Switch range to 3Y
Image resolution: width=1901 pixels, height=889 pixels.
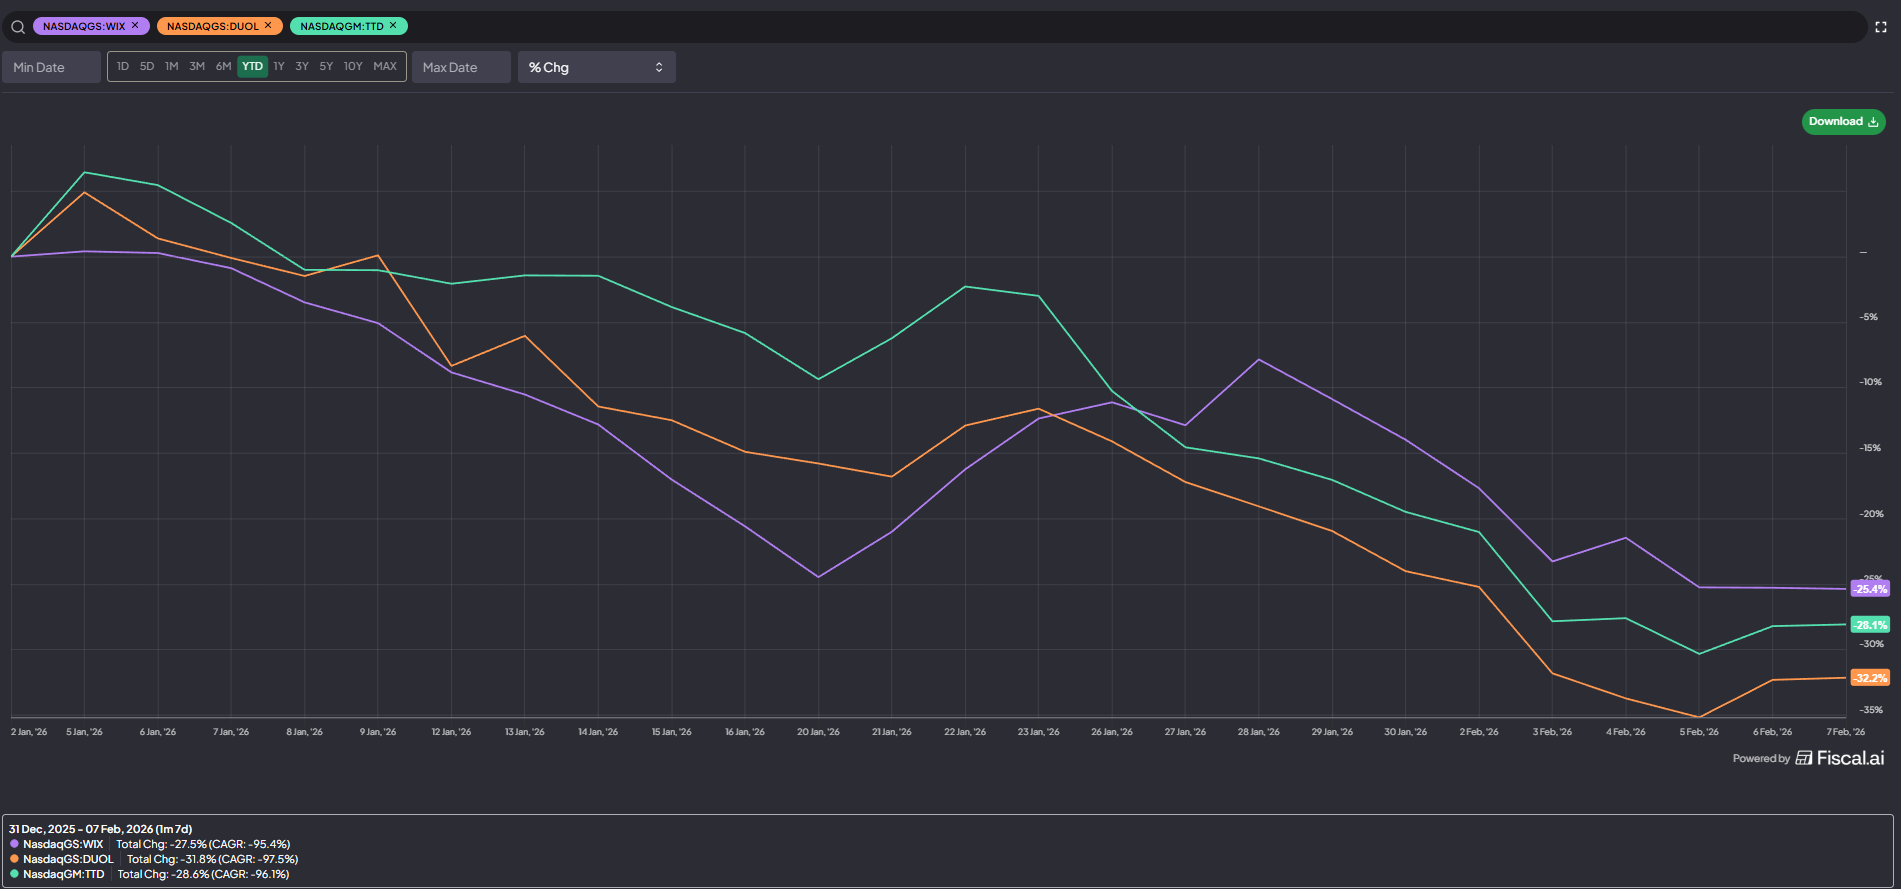302,66
